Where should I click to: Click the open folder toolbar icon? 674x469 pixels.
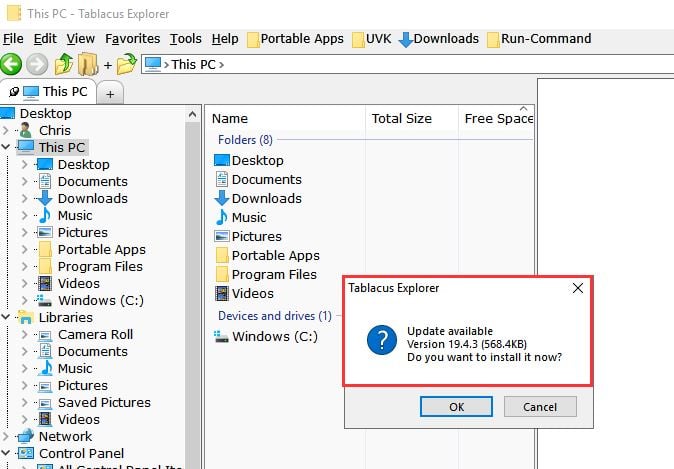click(x=126, y=64)
